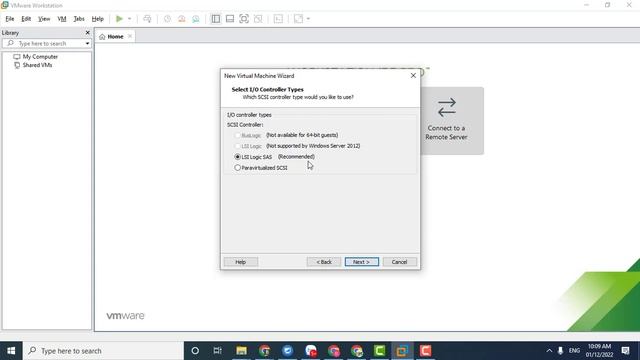Click the console view toolbar icon
The image size is (640, 360).
(278, 19)
